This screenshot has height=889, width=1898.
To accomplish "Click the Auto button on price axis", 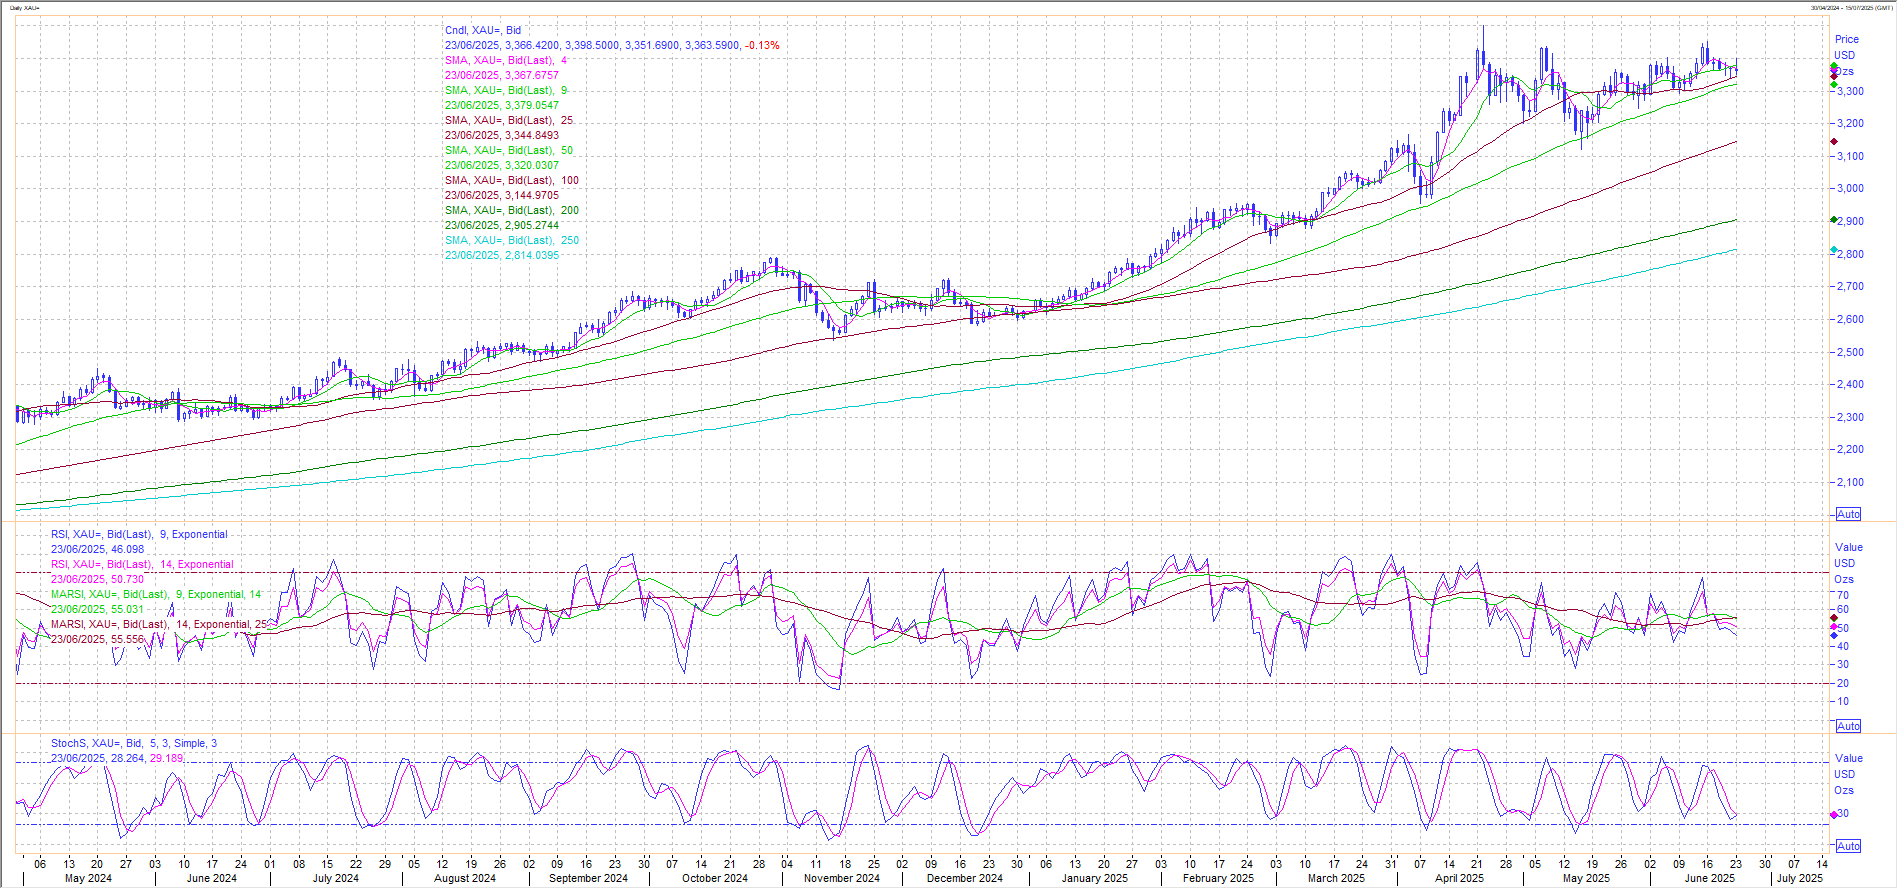I will point(1848,514).
